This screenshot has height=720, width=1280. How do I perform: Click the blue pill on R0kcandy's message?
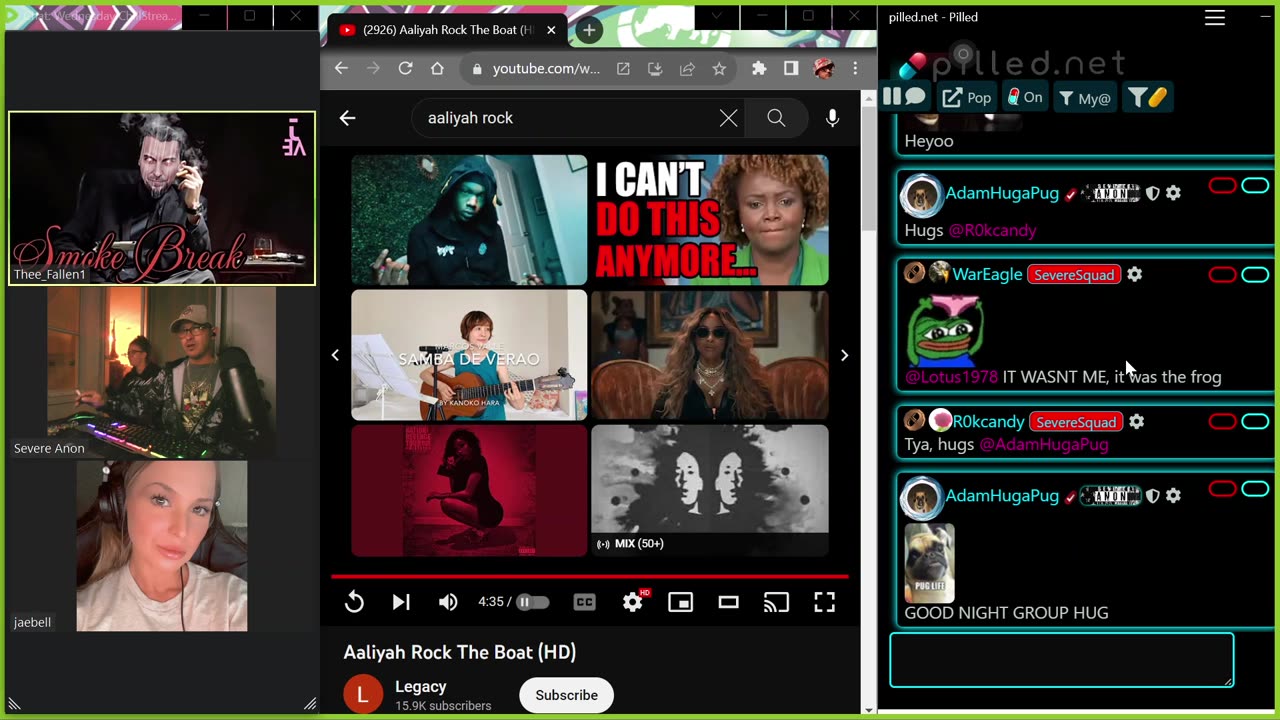pos(1255,422)
